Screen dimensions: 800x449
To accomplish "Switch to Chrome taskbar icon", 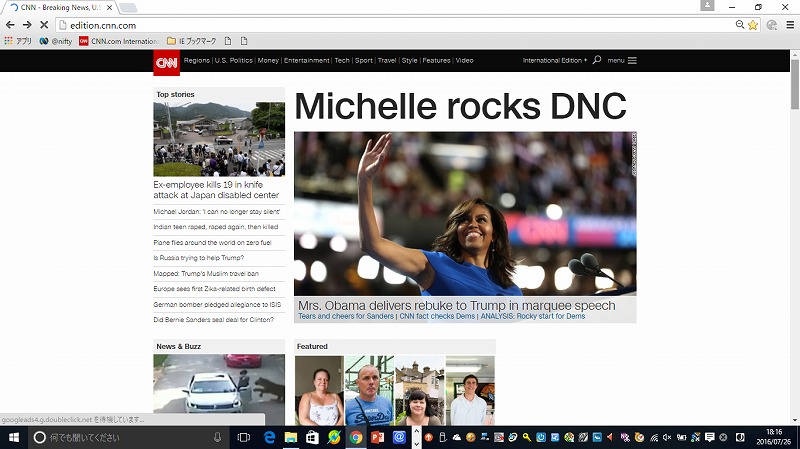I will 356,437.
